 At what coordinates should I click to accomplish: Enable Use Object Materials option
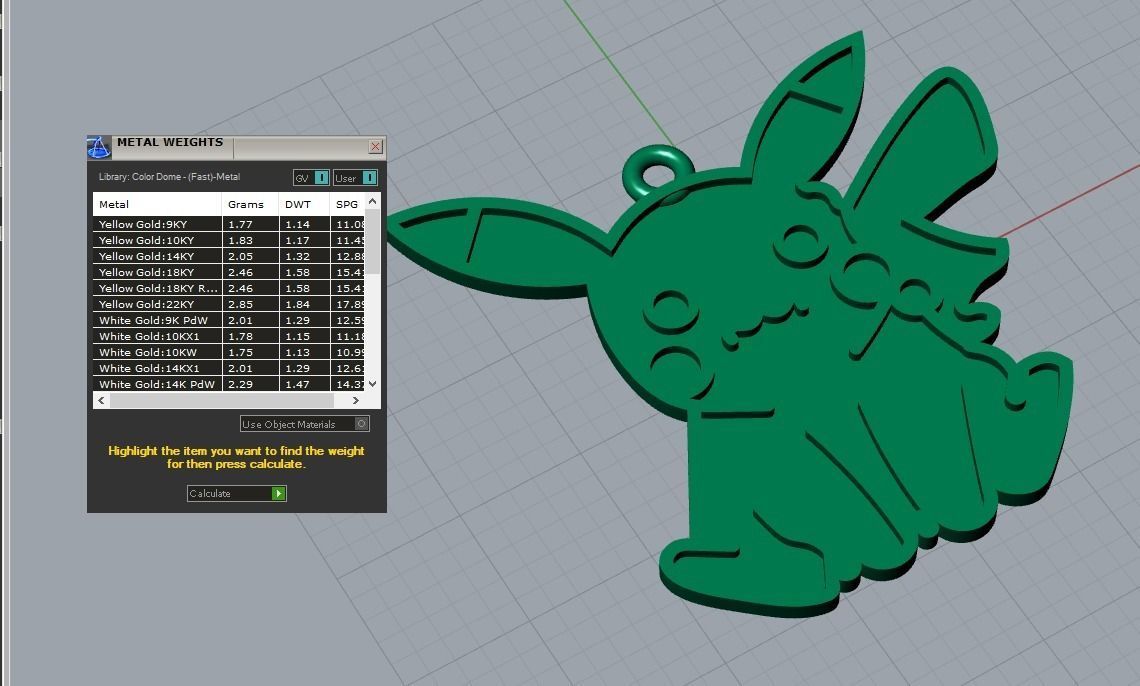(x=305, y=424)
